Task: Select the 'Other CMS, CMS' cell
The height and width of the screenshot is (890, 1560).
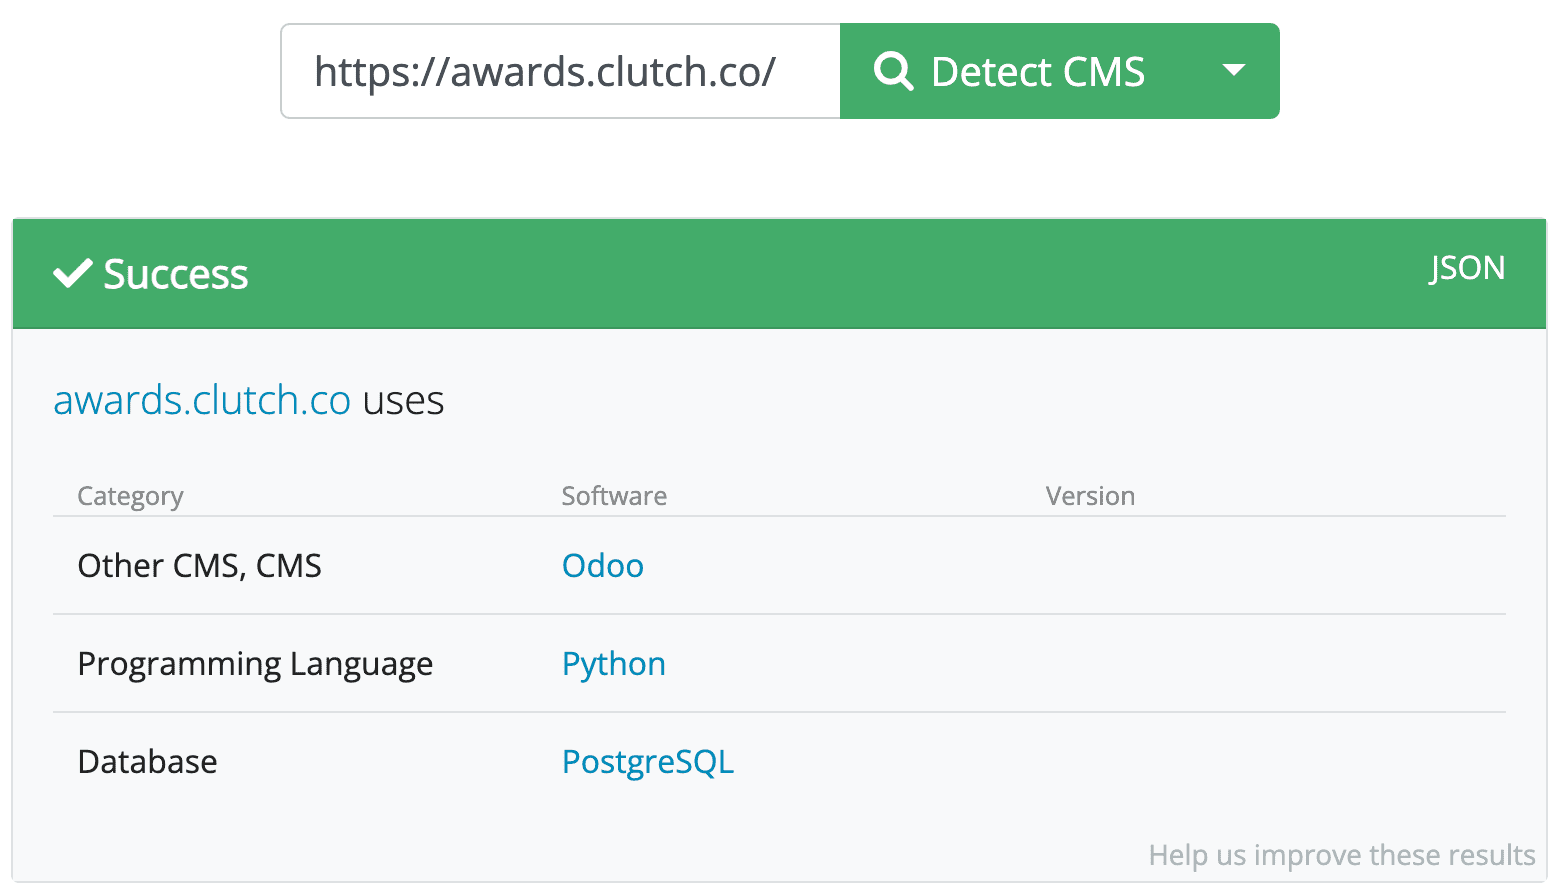Action: coord(200,566)
